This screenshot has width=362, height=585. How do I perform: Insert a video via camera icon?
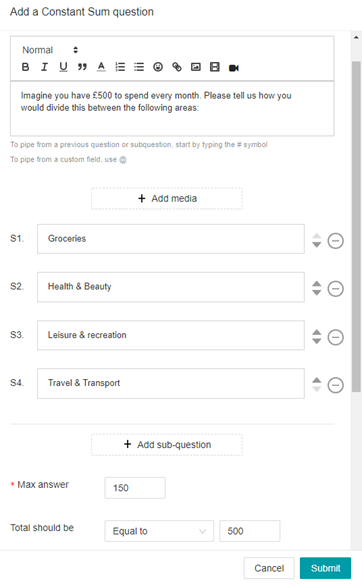pyautogui.click(x=234, y=68)
